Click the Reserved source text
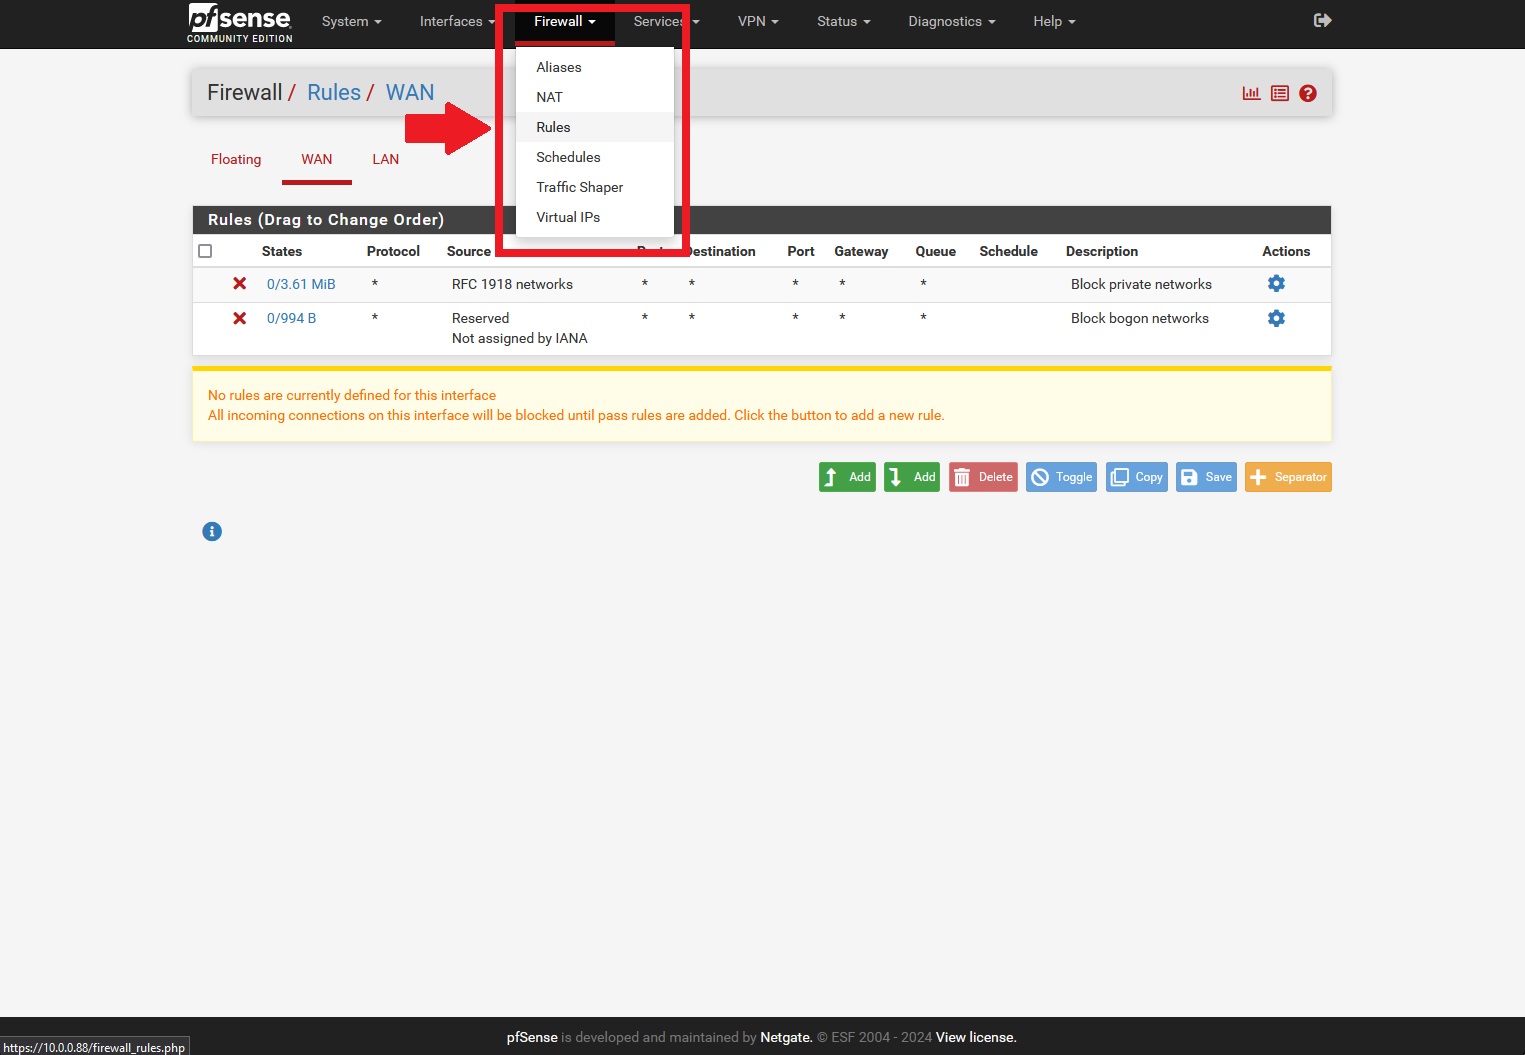The height and width of the screenshot is (1055, 1525). coord(480,318)
